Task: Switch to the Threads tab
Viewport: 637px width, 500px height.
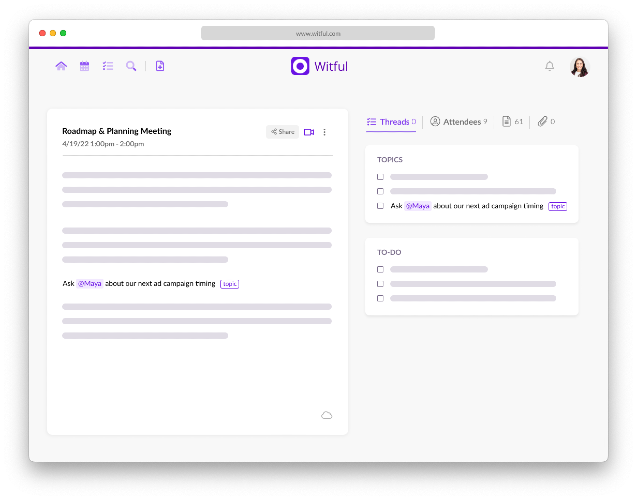Action: pos(391,122)
